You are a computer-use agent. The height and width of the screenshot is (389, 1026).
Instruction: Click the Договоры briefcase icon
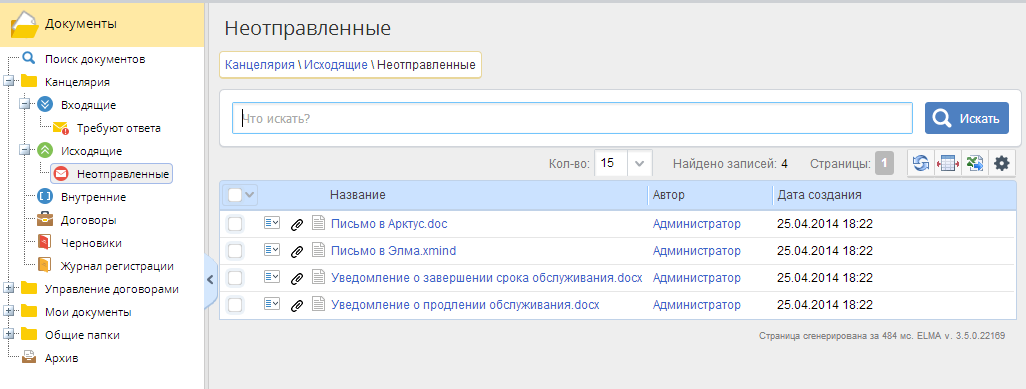click(x=44, y=219)
